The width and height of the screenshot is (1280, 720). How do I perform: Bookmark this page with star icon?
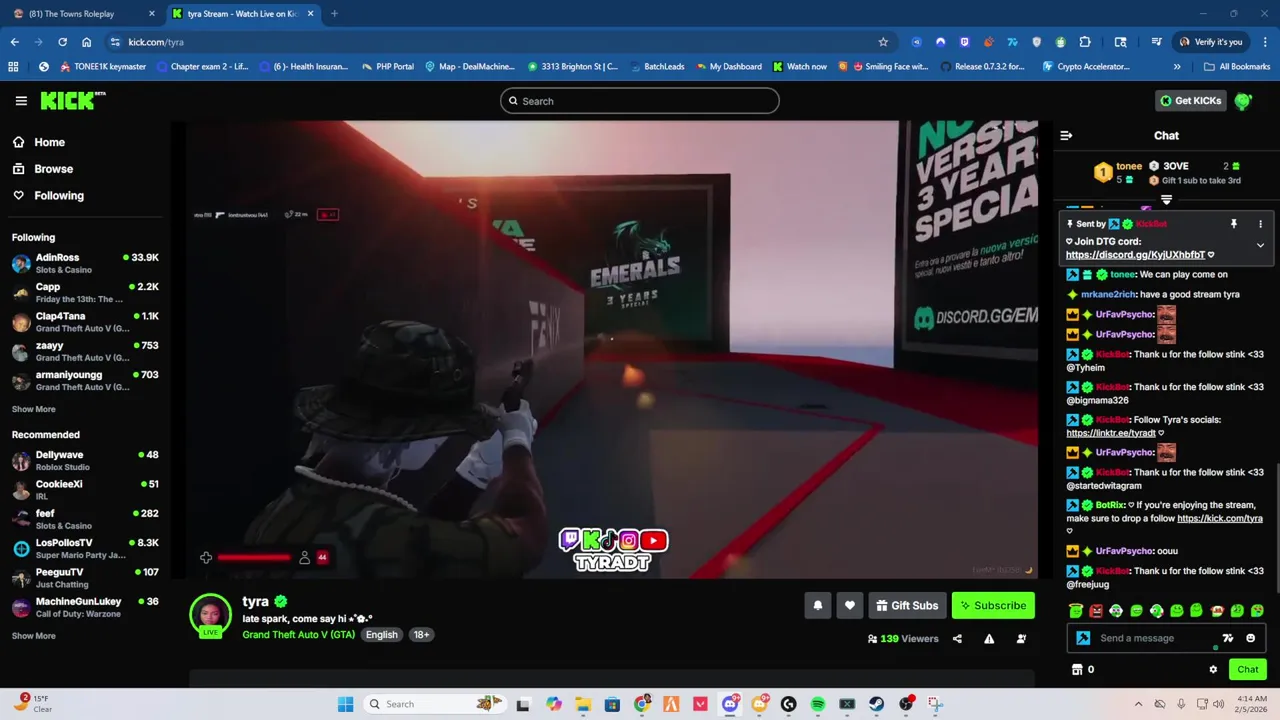tap(883, 42)
